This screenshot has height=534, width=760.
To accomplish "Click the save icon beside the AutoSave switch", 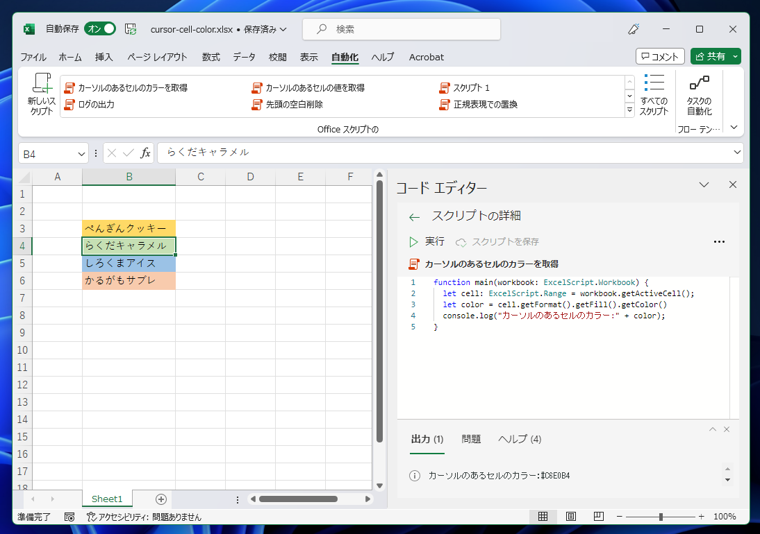I will point(130,29).
